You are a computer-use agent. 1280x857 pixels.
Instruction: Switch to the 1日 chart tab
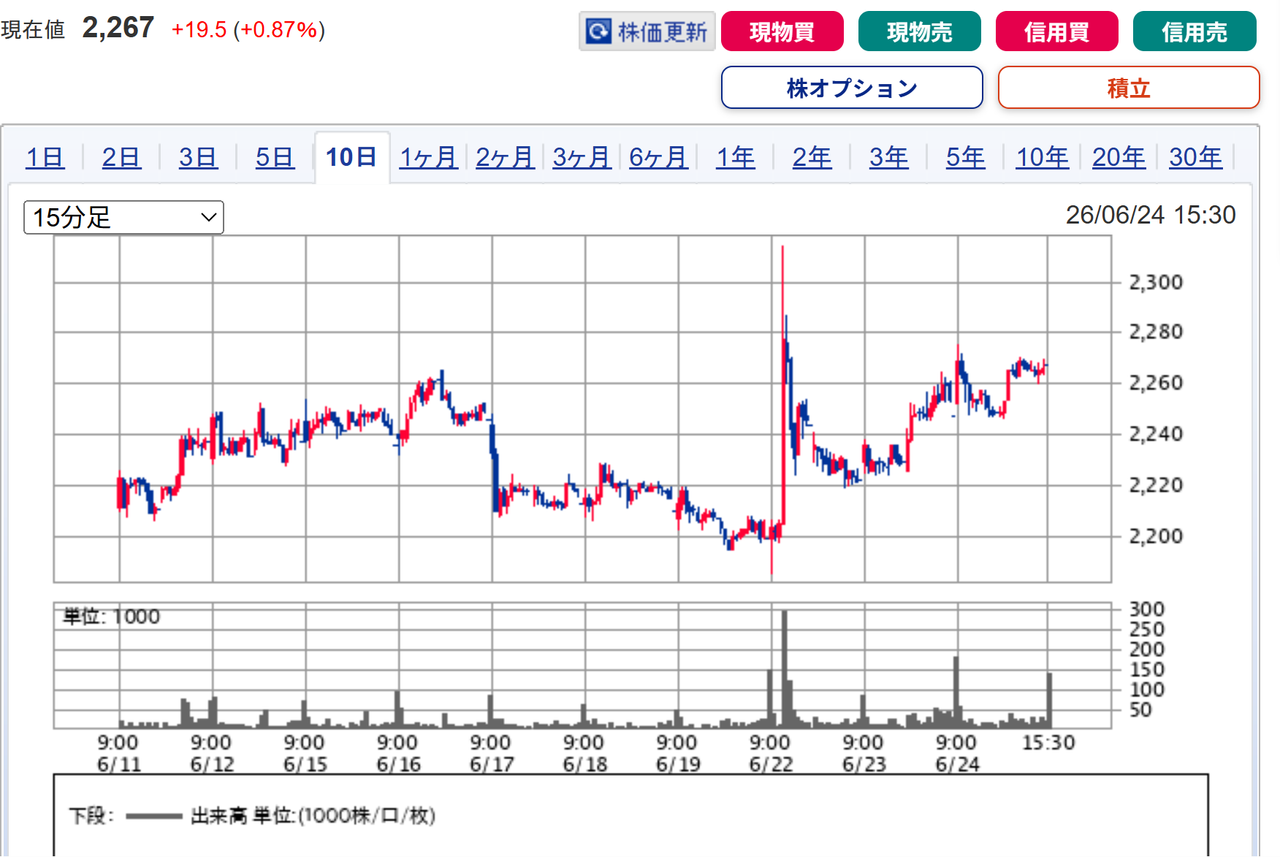pyautogui.click(x=45, y=157)
